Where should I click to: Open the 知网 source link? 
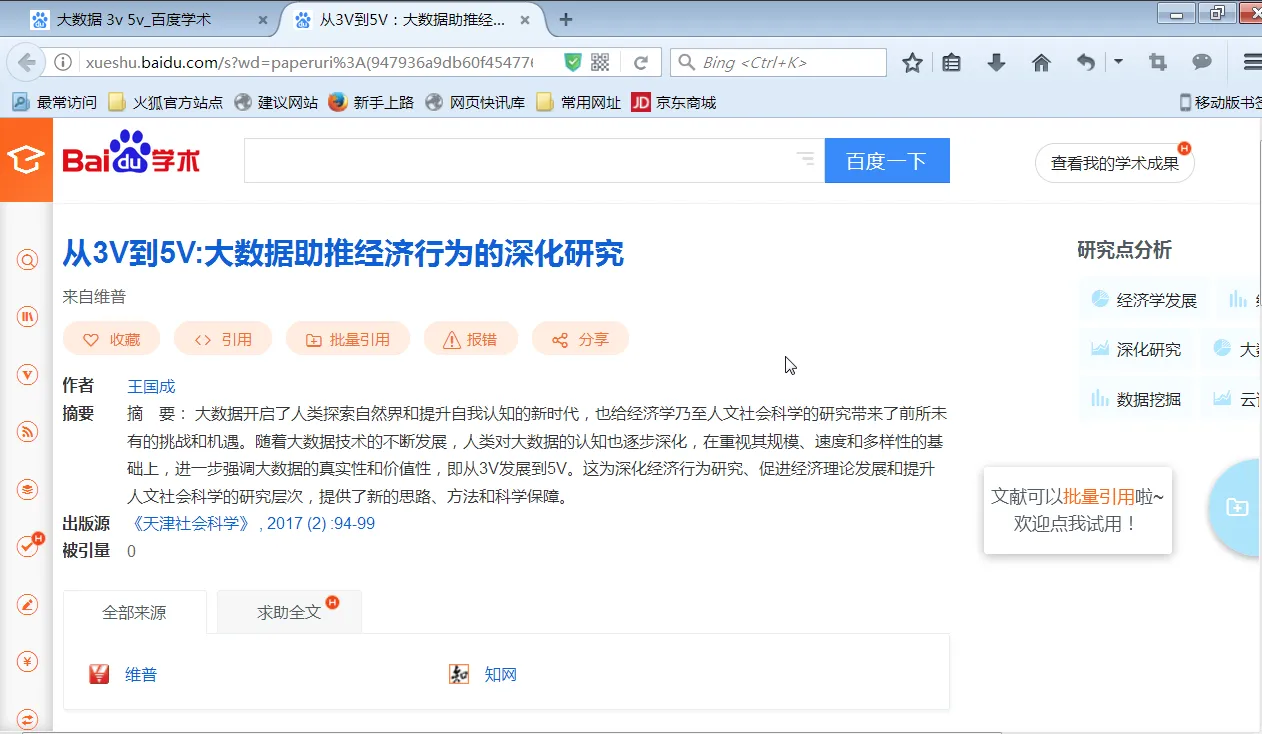(x=500, y=675)
